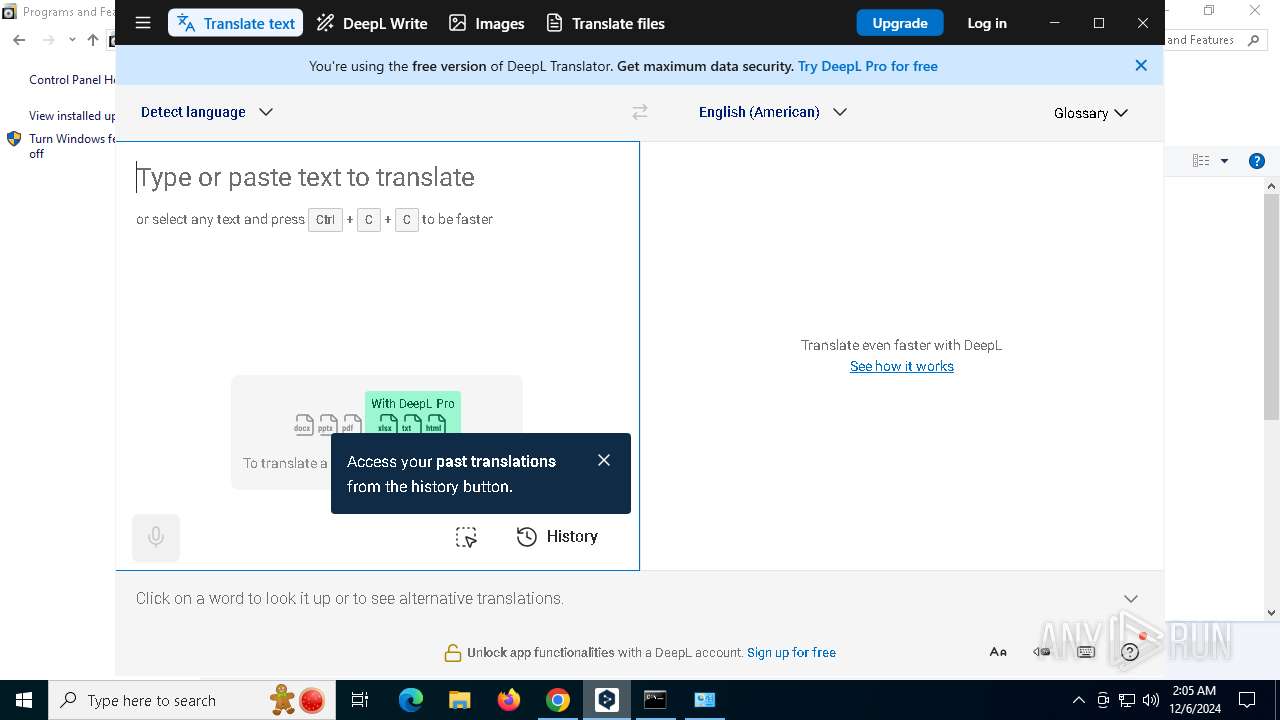Open help in Programs and Features window
This screenshot has width=1280, height=720.
click(x=1257, y=161)
